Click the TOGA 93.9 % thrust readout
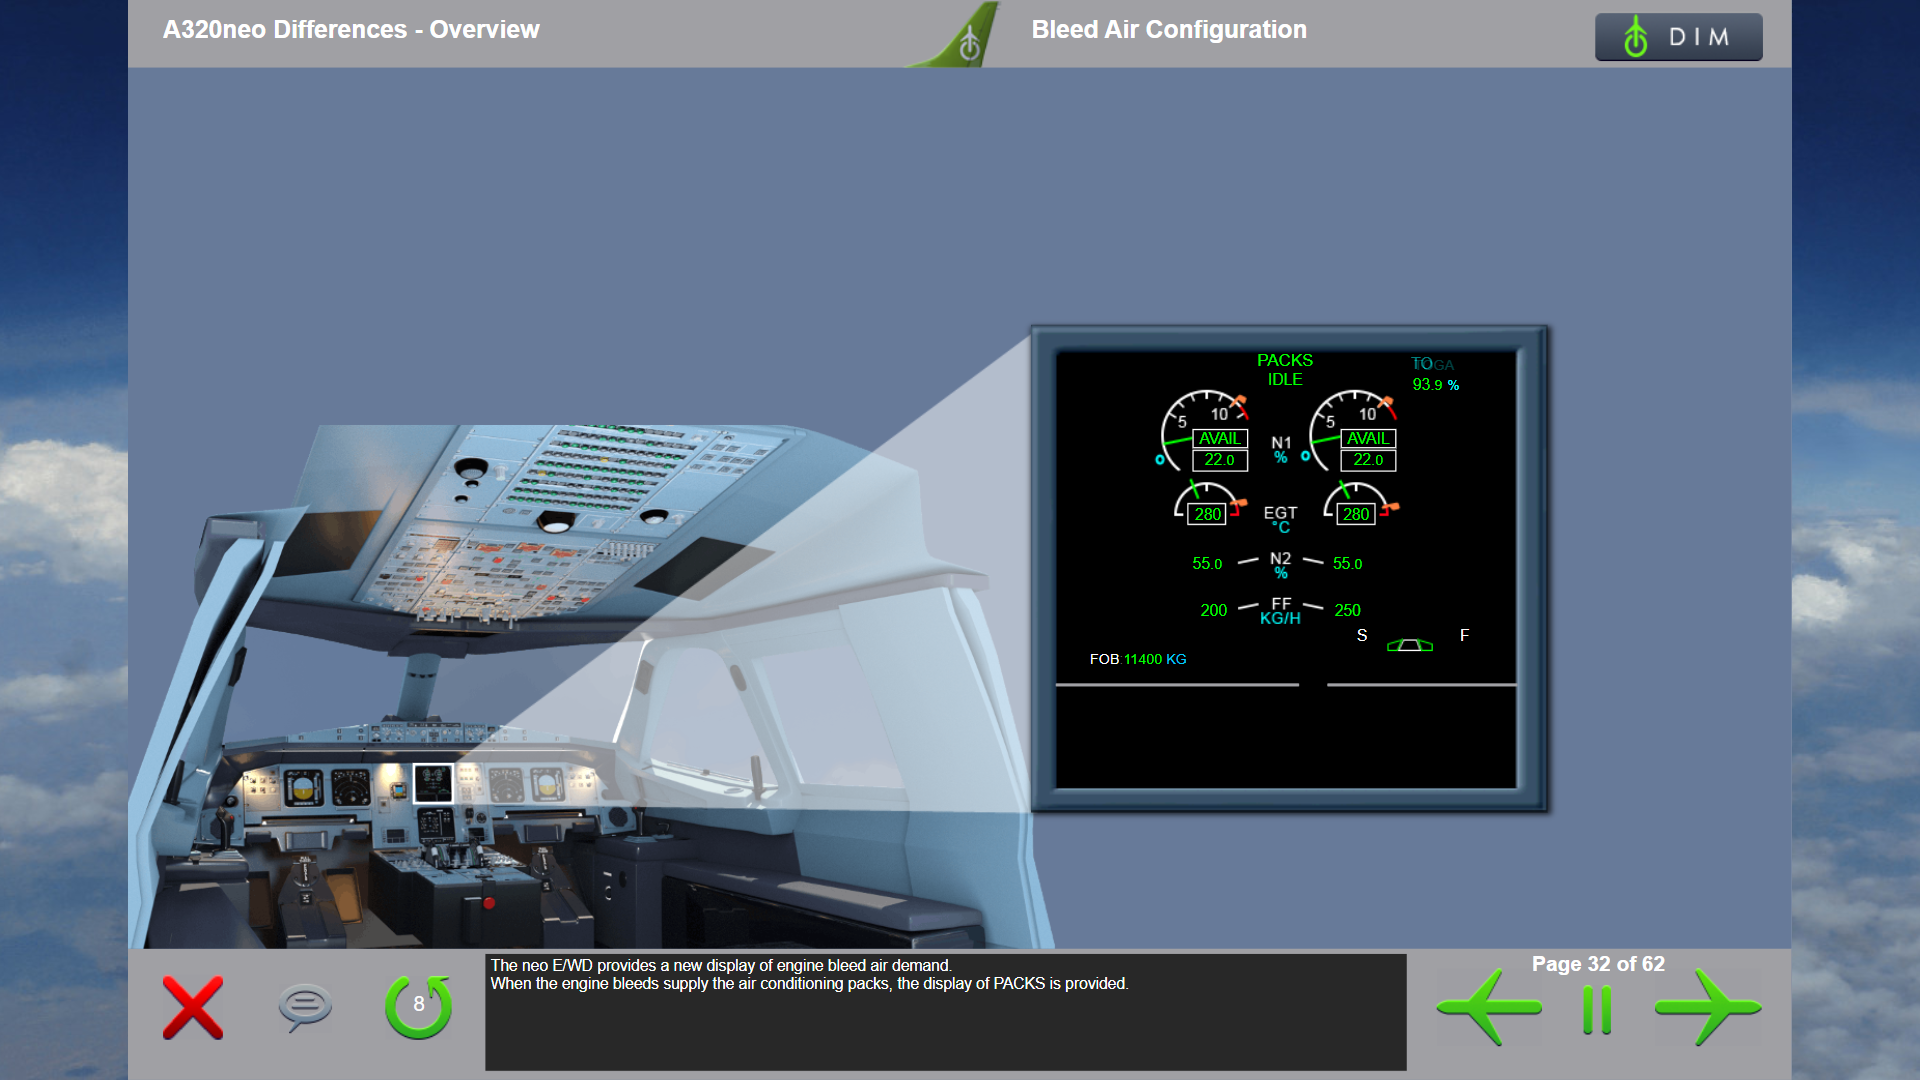 click(x=1435, y=374)
